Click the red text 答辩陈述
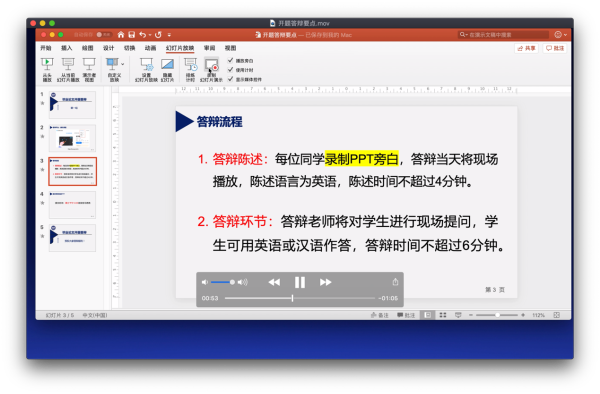This screenshot has height=394, width=600. [x=238, y=159]
